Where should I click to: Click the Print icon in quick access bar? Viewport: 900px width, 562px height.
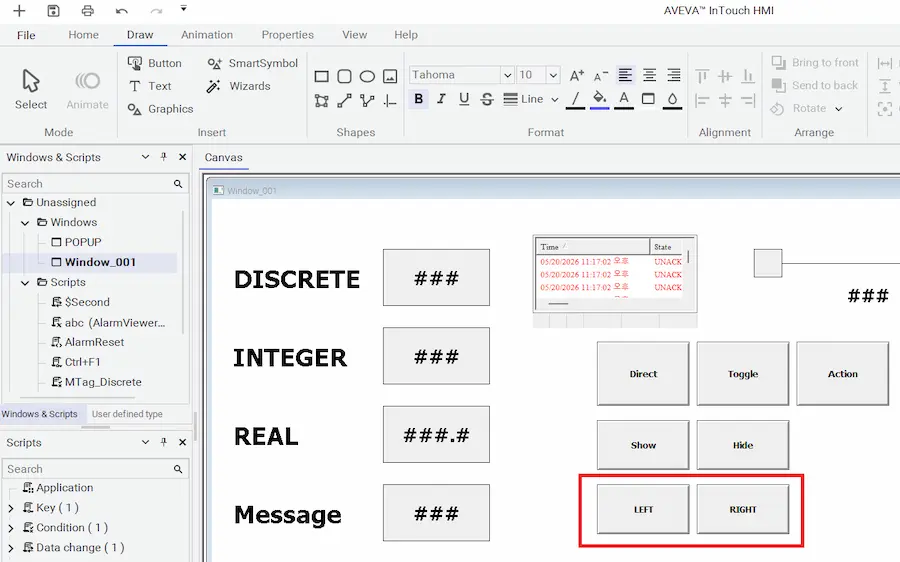point(87,10)
